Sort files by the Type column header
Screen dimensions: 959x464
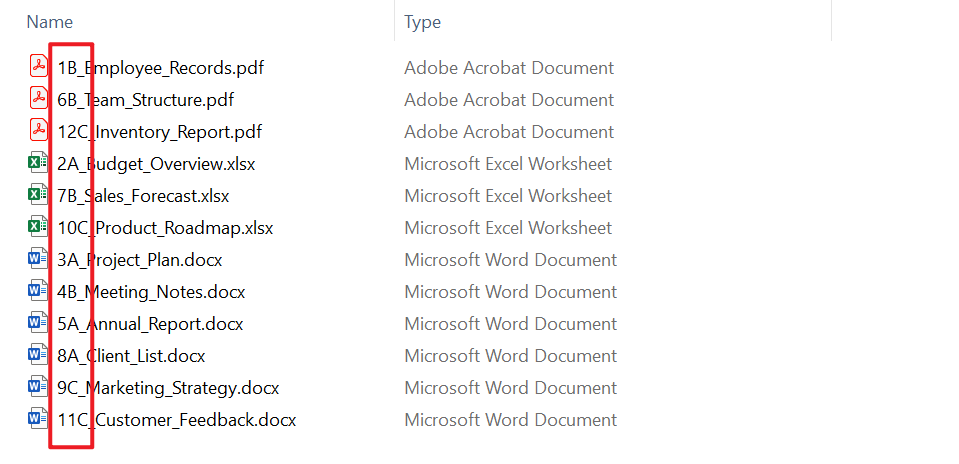pyautogui.click(x=422, y=22)
